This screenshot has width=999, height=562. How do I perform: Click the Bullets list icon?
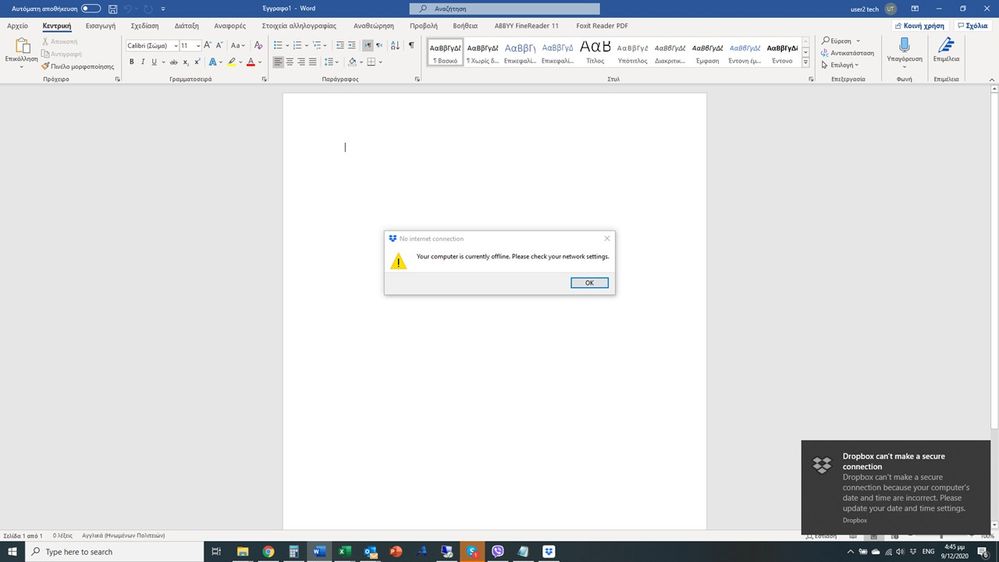[x=278, y=45]
